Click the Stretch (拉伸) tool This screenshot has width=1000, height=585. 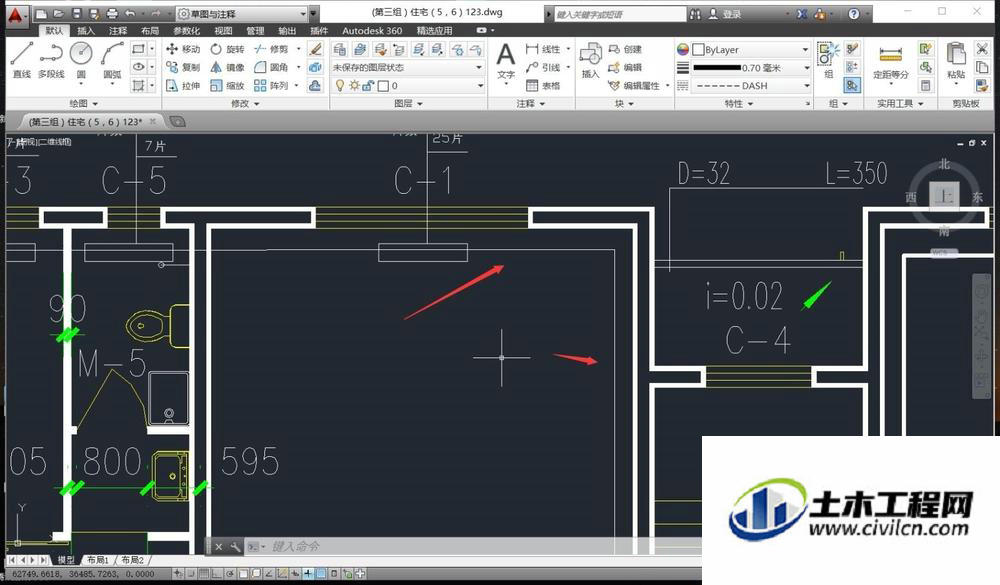click(x=182, y=85)
